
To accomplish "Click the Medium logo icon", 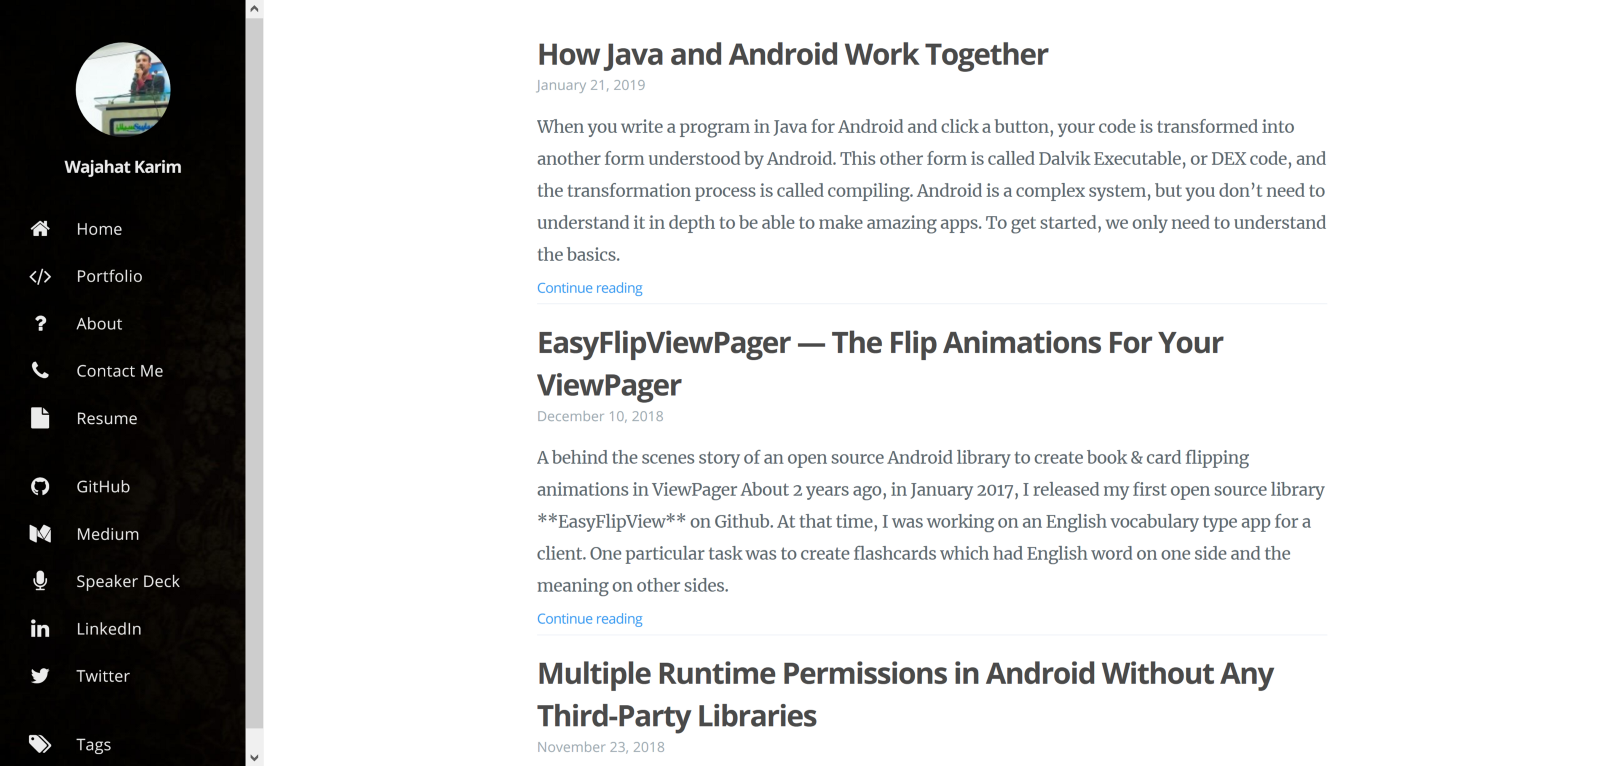I will [40, 534].
